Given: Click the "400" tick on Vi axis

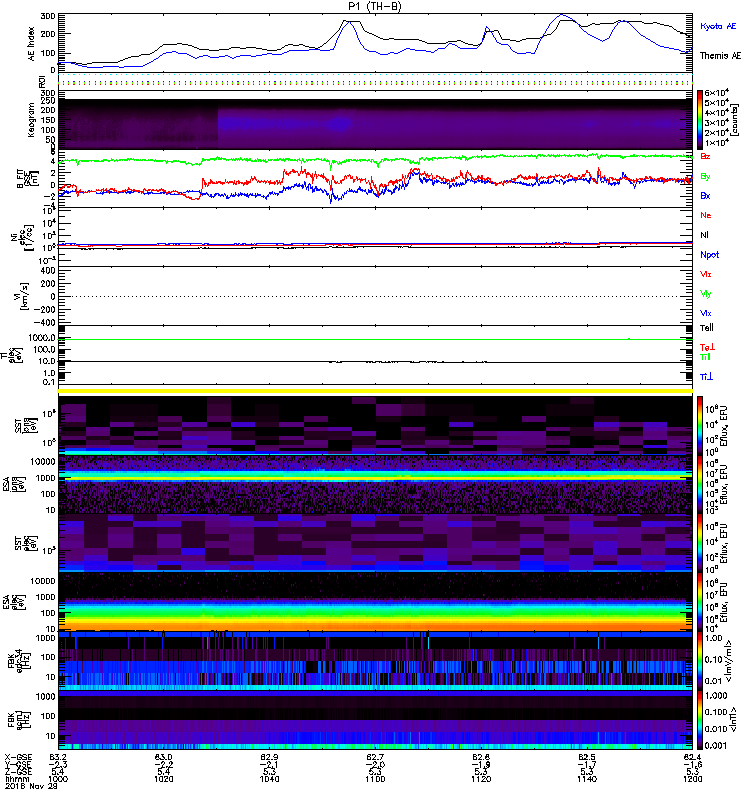Looking at the screenshot, I should click(x=48, y=270).
